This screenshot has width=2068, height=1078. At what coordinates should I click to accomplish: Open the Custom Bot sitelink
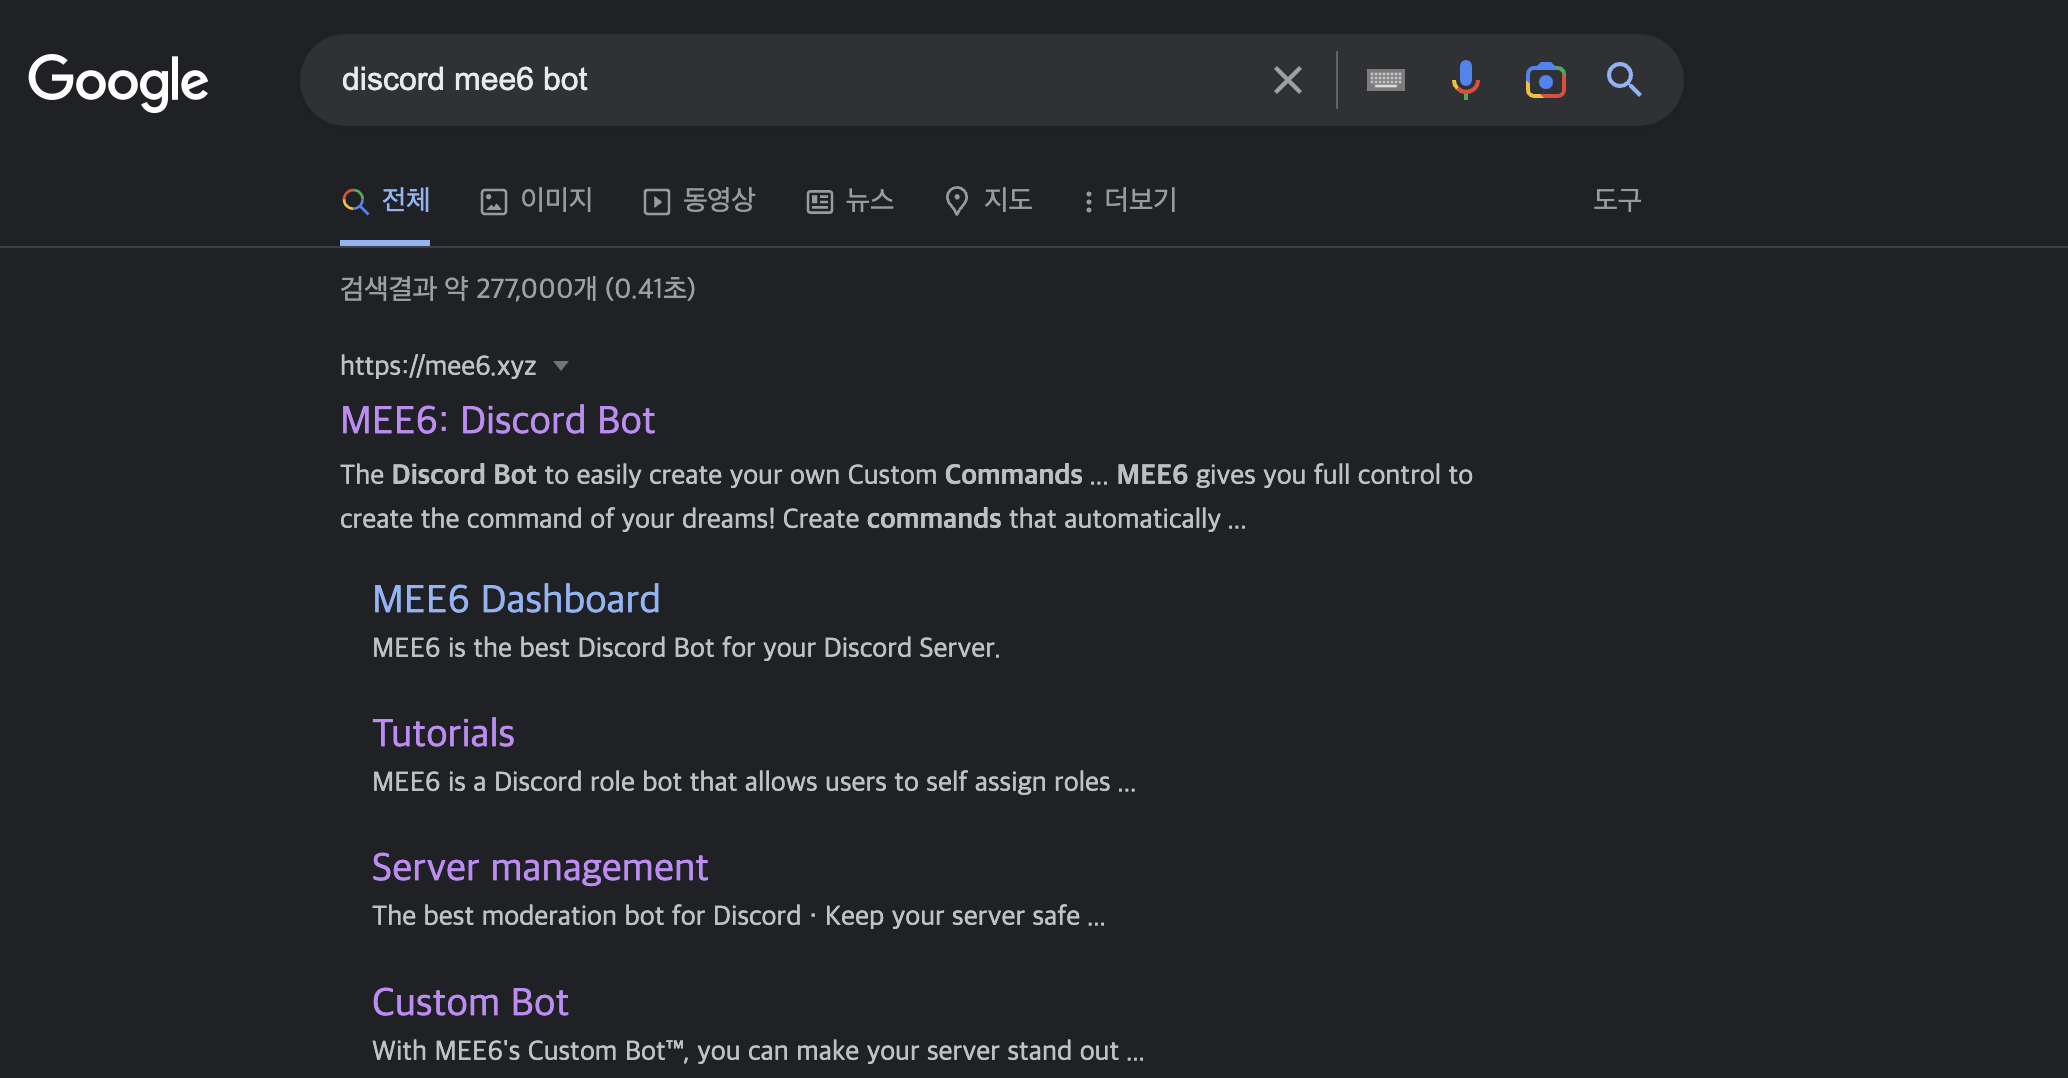470,1002
